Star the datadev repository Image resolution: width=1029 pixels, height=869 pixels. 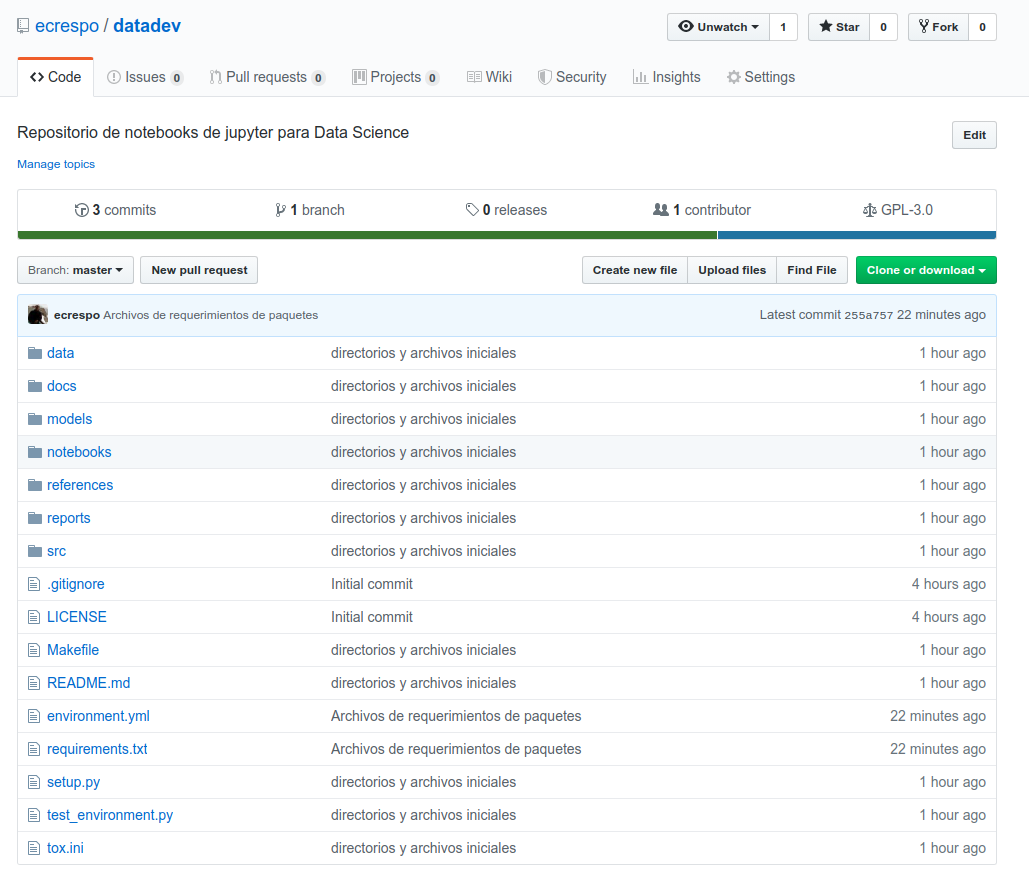pyautogui.click(x=839, y=27)
